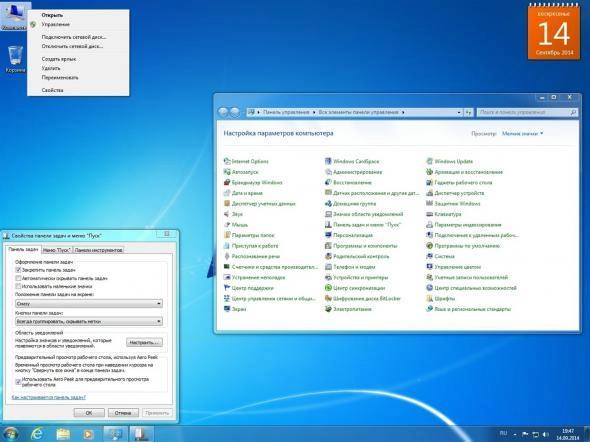Open the 'Кнопки панели задач' grouping dropdown
The height and width of the screenshot is (442, 590).
tap(89, 321)
